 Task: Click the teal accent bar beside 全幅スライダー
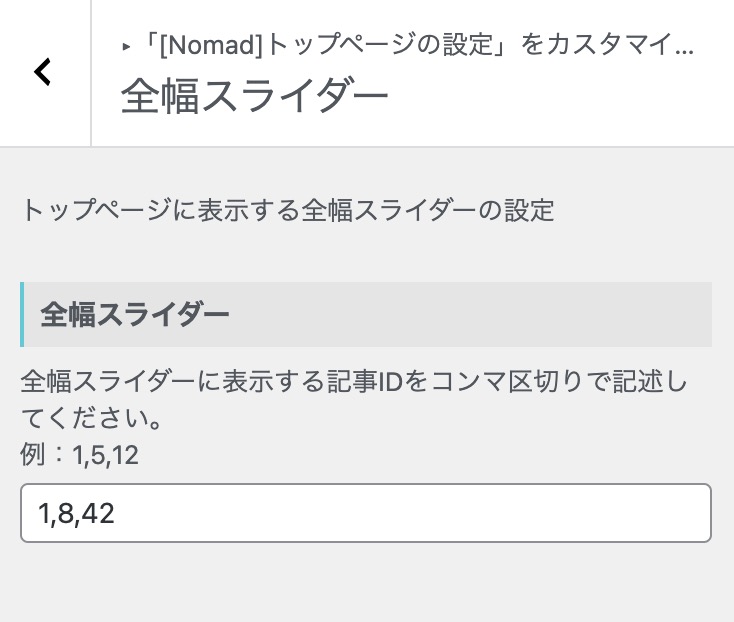[22, 315]
